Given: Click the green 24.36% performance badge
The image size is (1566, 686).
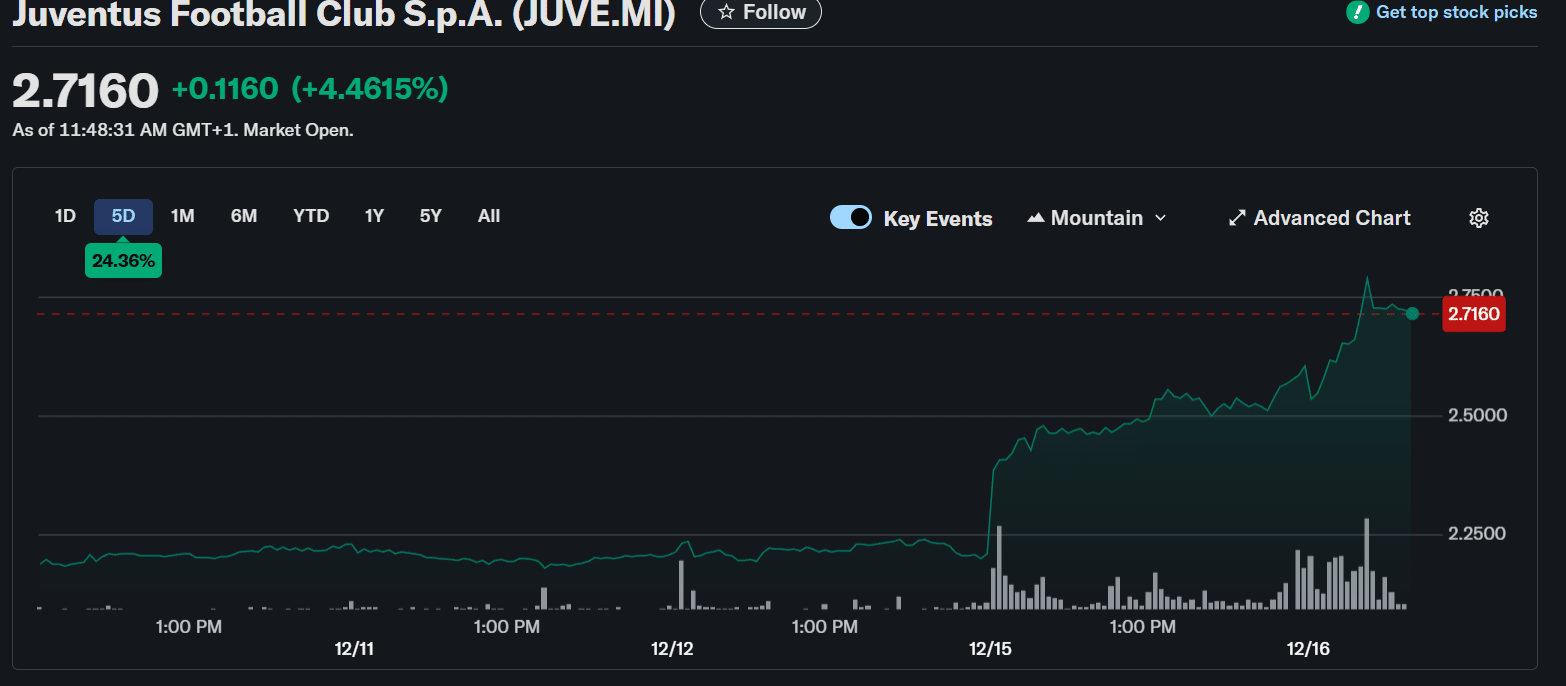Looking at the screenshot, I should pyautogui.click(x=123, y=260).
